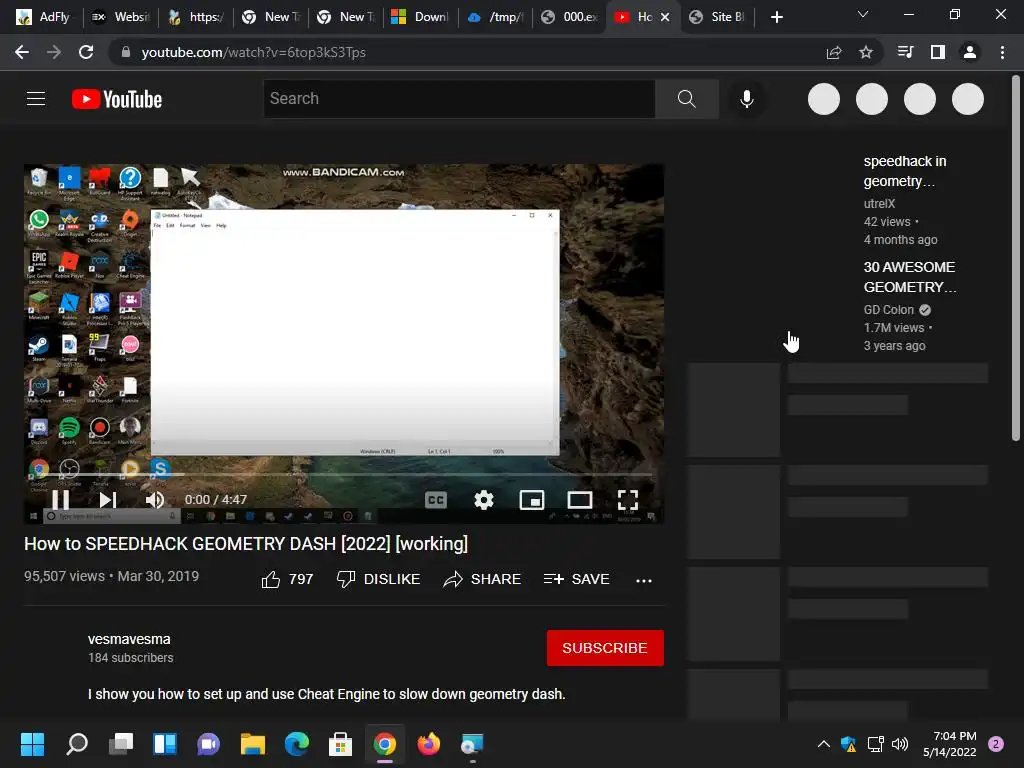Open '30 AWESOME GEOMETRY...' suggested video
The image size is (1024, 768).
tap(910, 277)
